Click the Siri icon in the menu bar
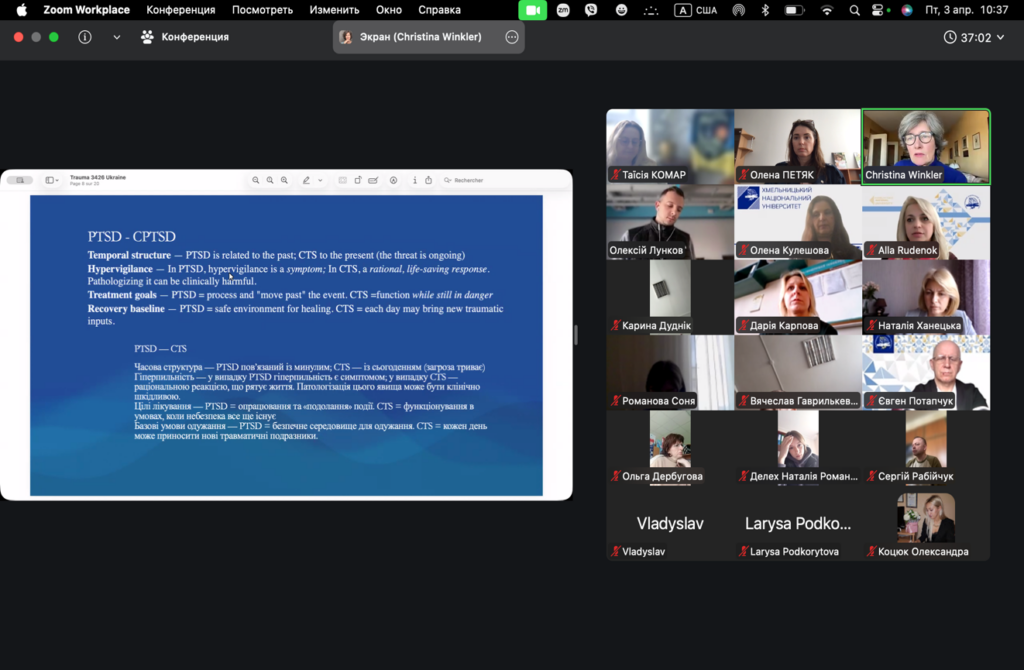The image size is (1024, 670). pyautogui.click(x=906, y=10)
